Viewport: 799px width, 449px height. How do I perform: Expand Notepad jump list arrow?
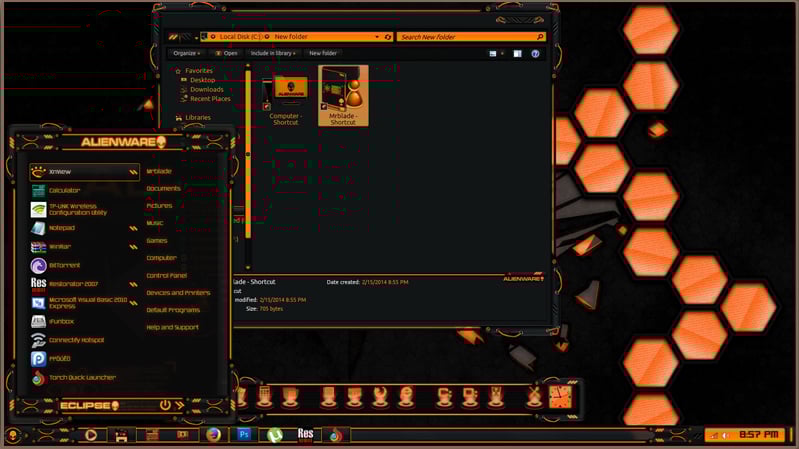point(134,228)
